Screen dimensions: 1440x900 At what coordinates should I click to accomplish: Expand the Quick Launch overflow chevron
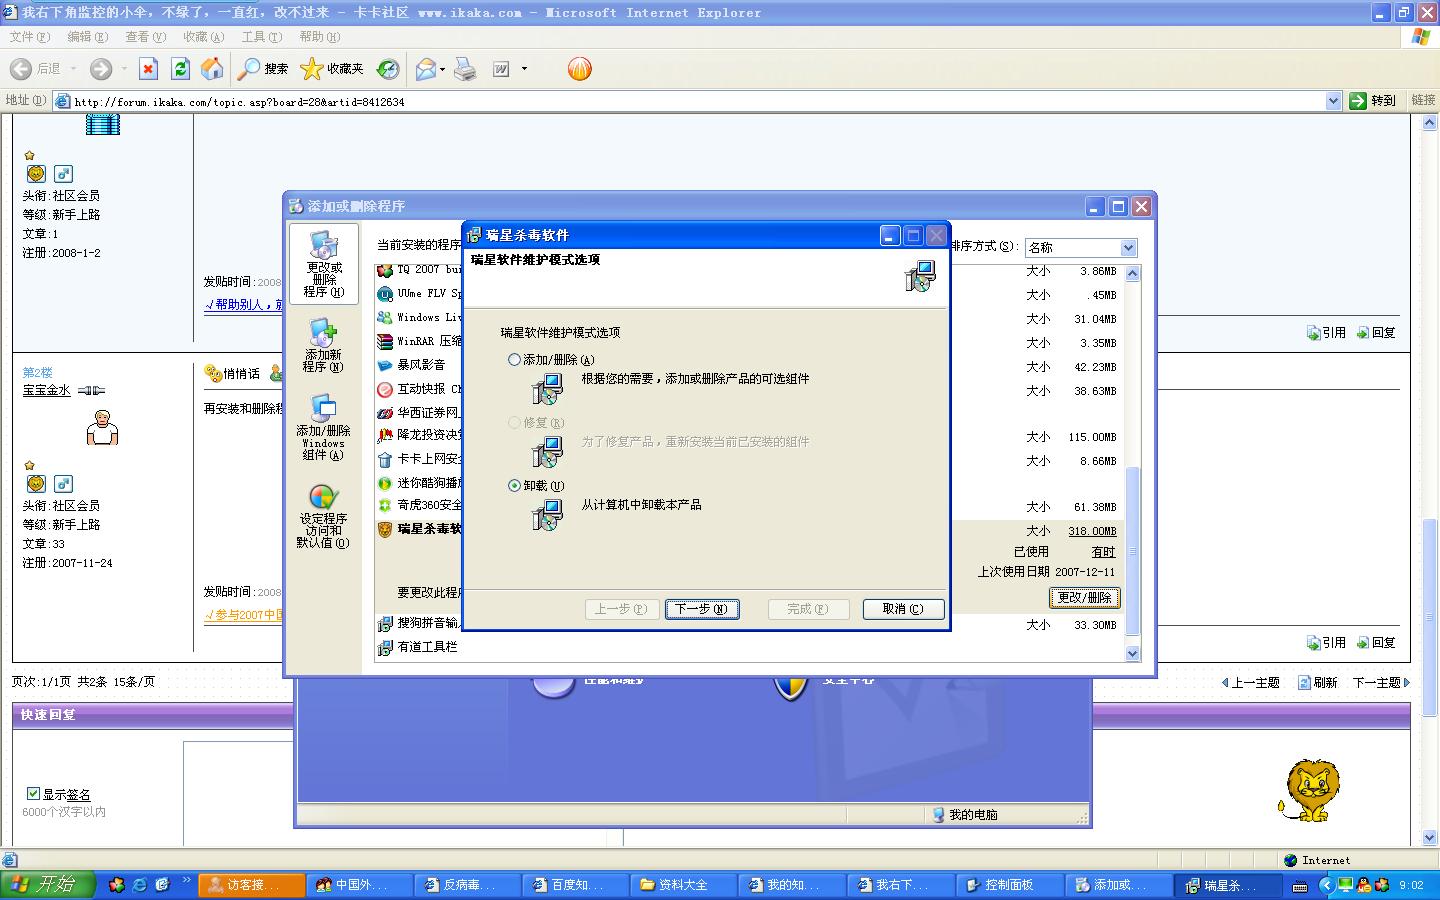point(186,881)
